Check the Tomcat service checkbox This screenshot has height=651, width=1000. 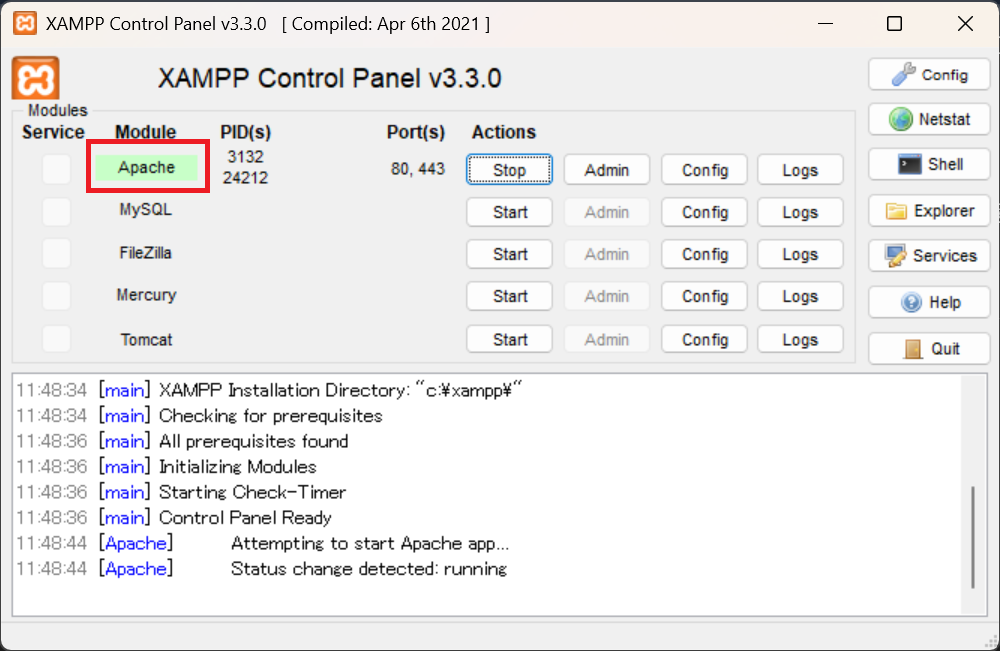tap(56, 339)
